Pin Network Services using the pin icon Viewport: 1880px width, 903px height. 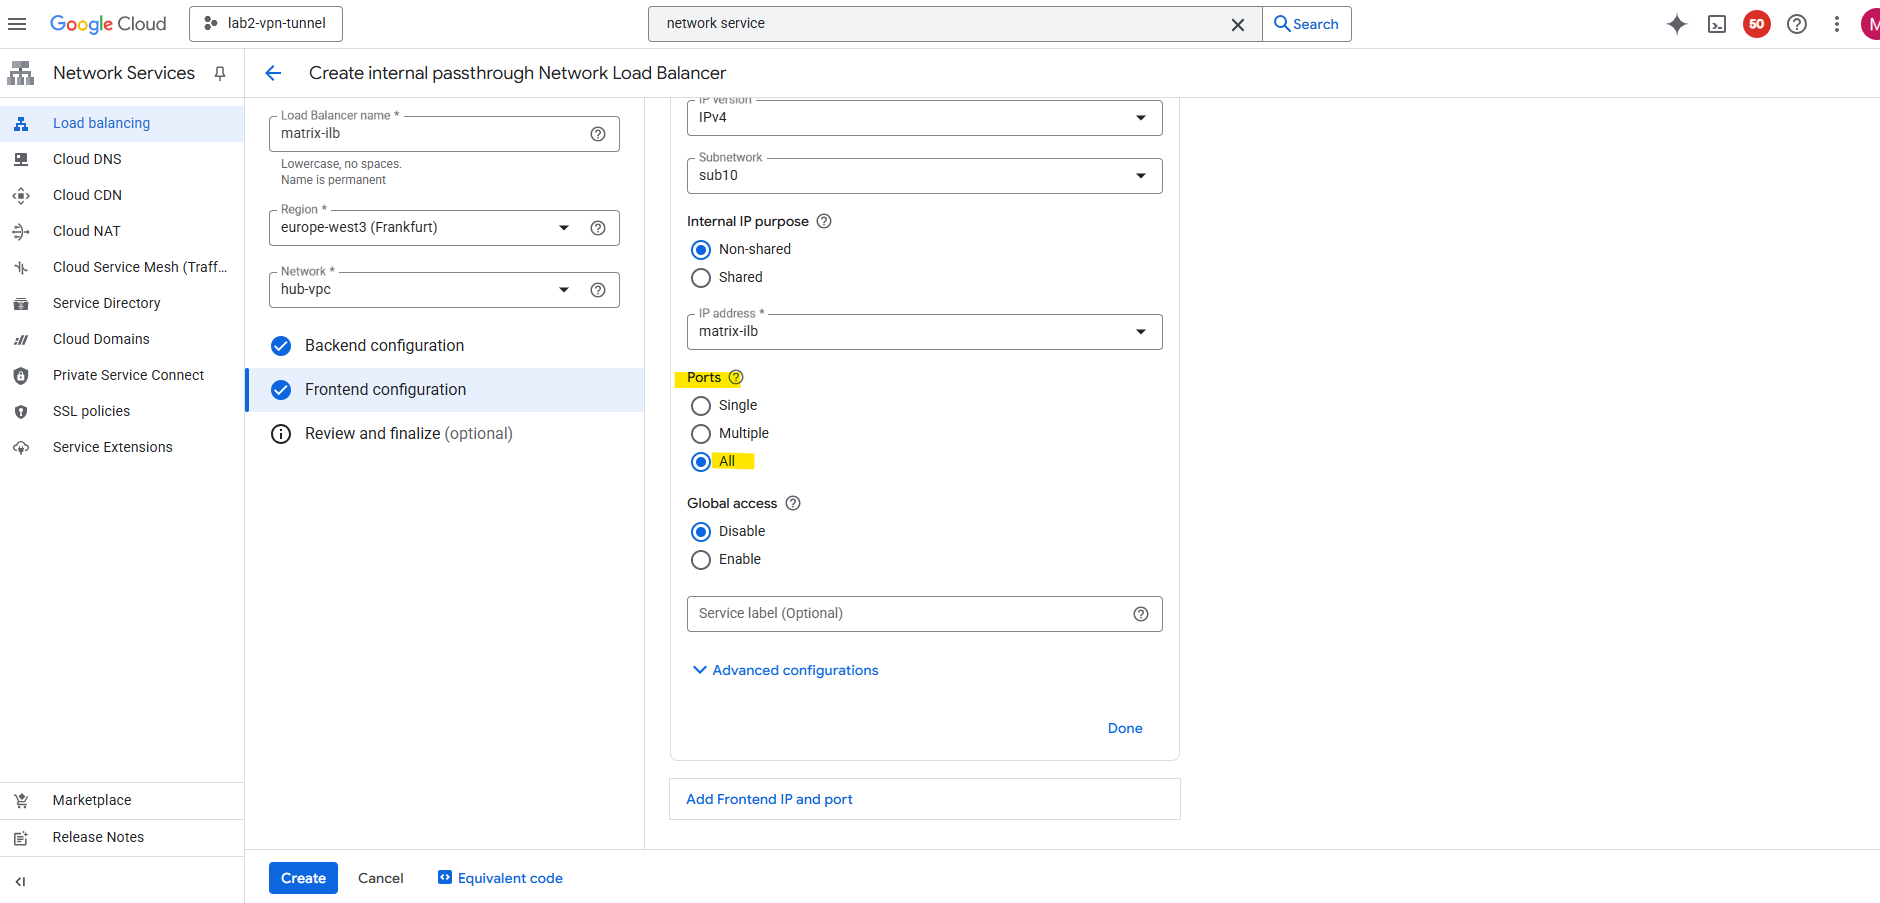pos(220,73)
